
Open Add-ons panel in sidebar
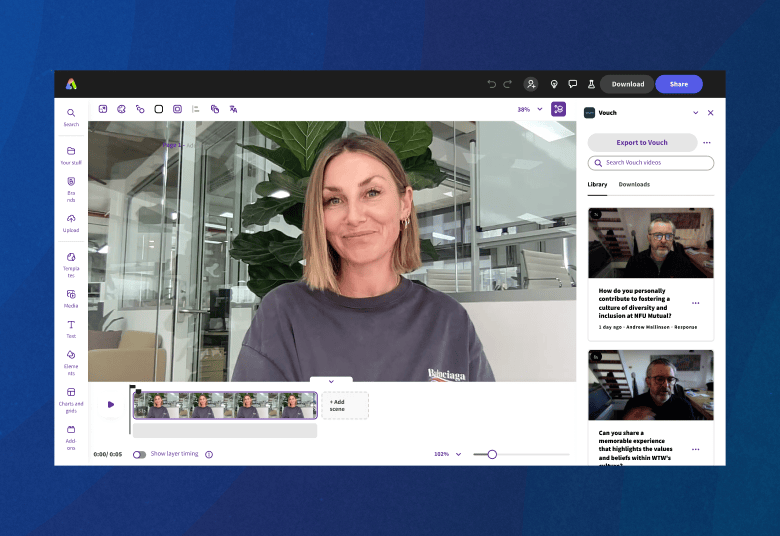pyautogui.click(x=71, y=437)
